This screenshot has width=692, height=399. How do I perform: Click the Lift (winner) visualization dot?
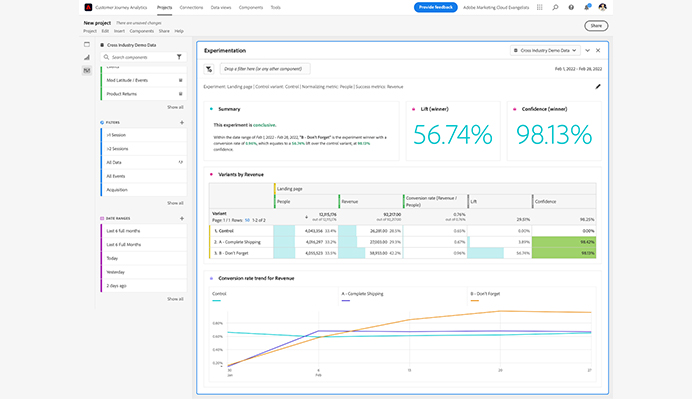(414, 109)
